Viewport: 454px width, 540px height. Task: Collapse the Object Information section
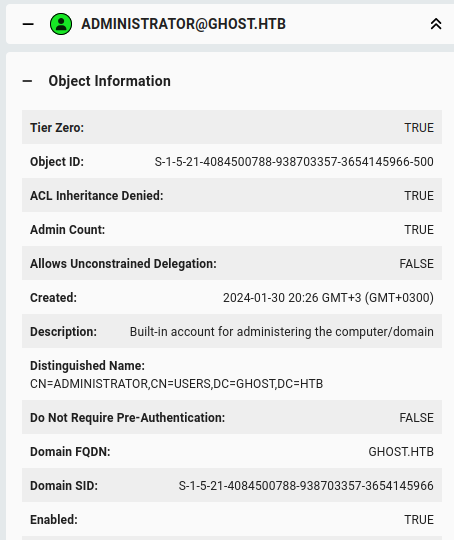[27, 81]
